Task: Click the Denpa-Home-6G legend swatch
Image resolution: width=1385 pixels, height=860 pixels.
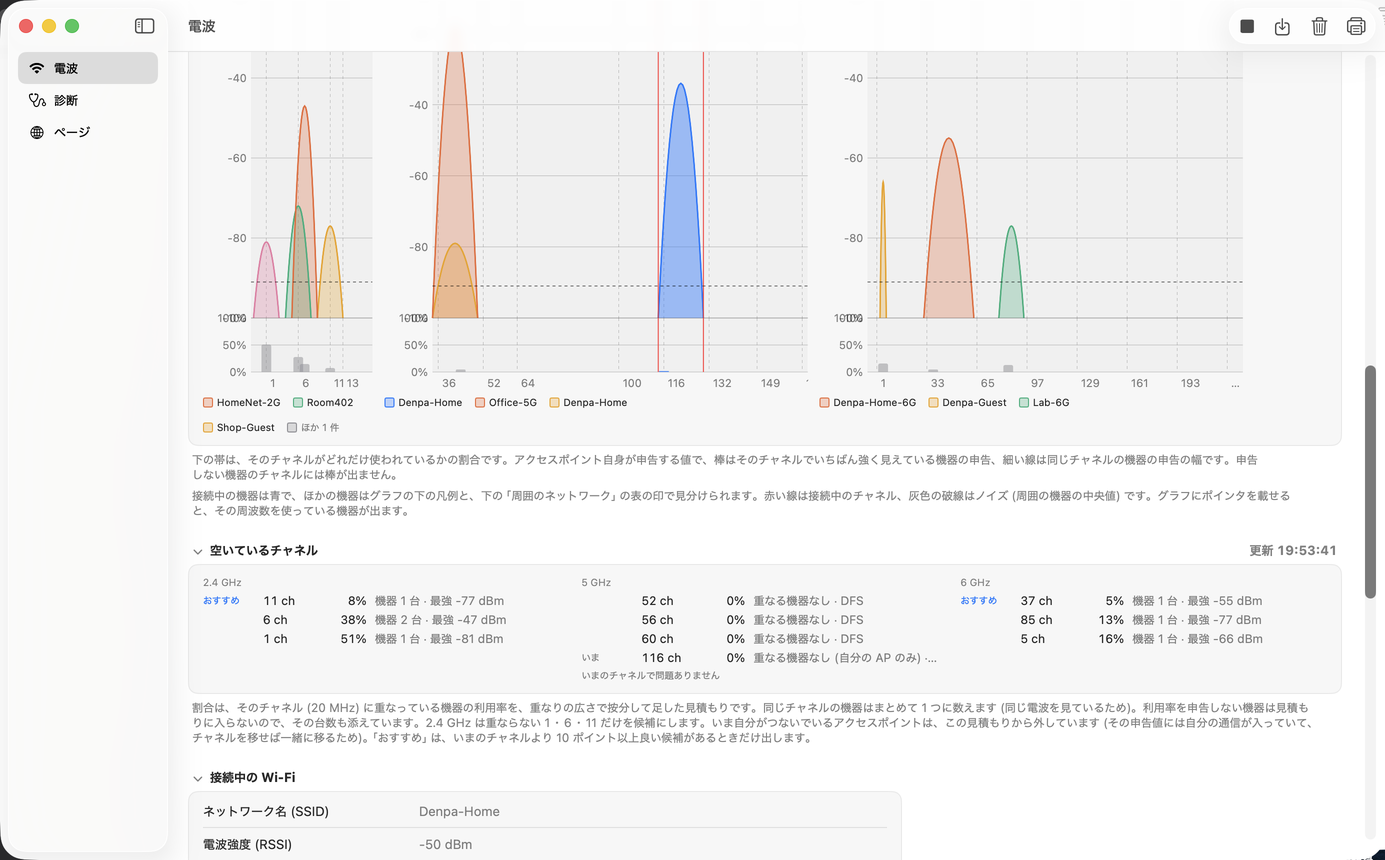Action: 824,403
